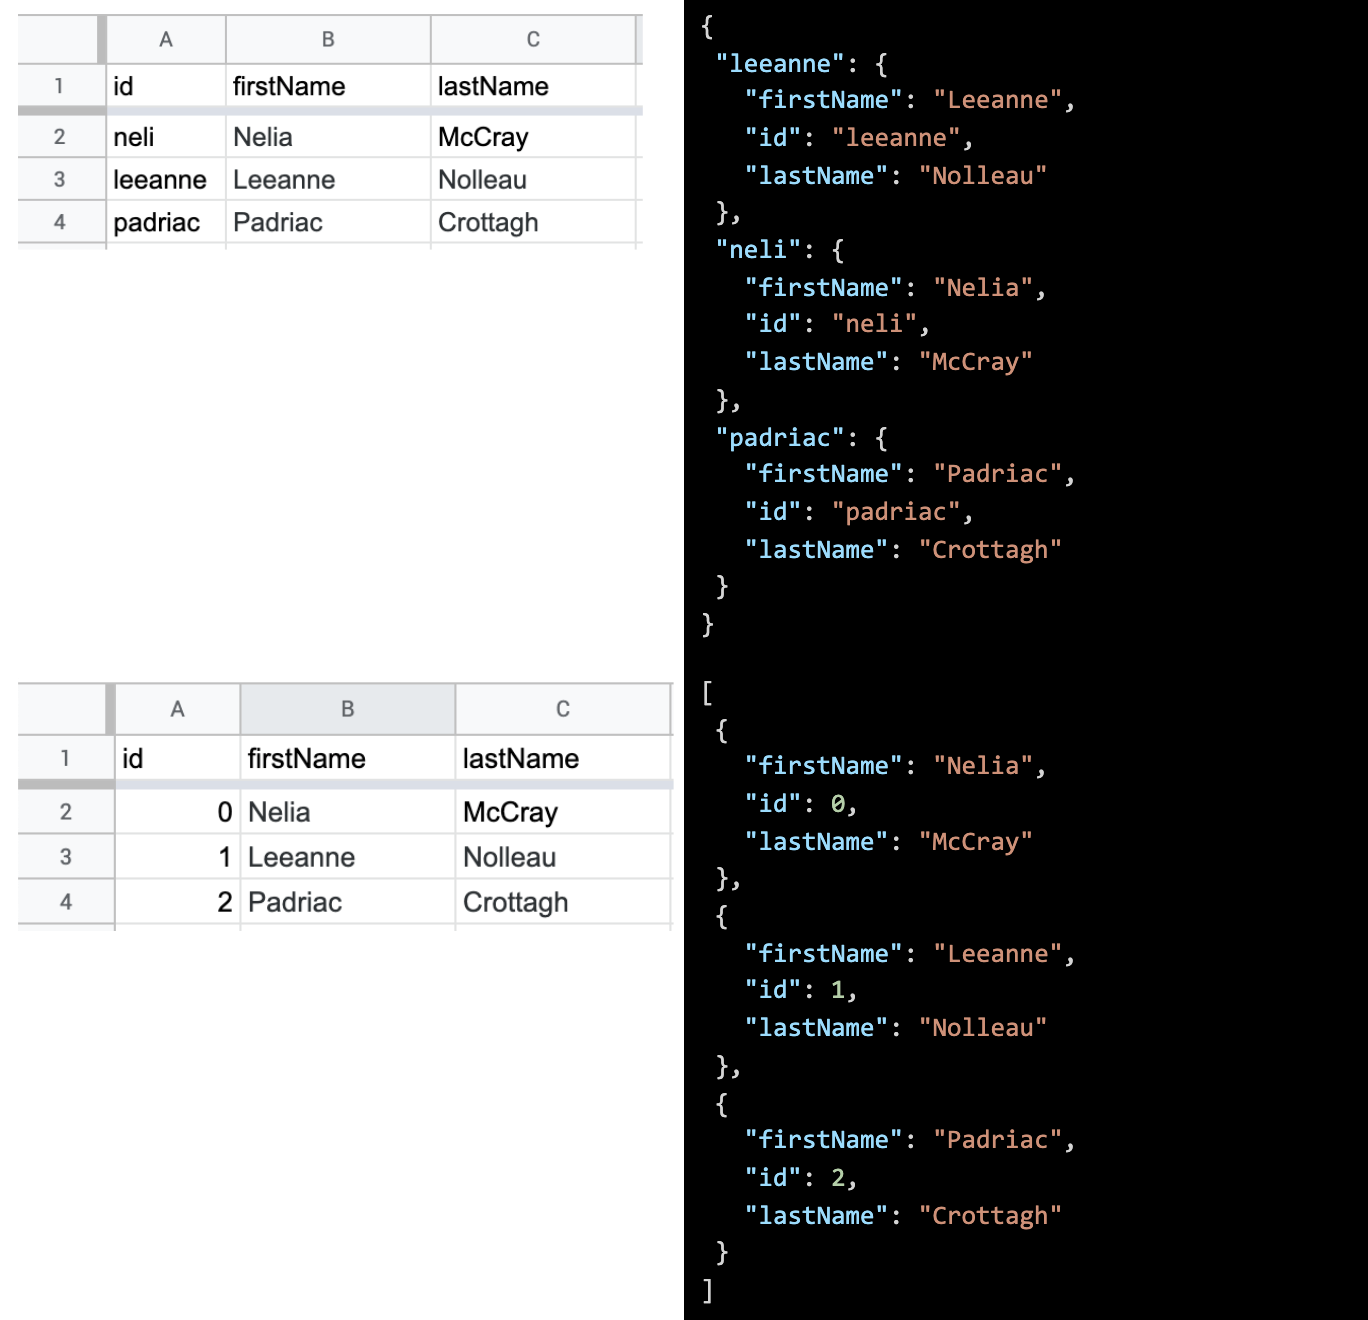This screenshot has height=1320, width=1368.
Task: Click "Nolleau" value in top JSON object
Action: [983, 176]
